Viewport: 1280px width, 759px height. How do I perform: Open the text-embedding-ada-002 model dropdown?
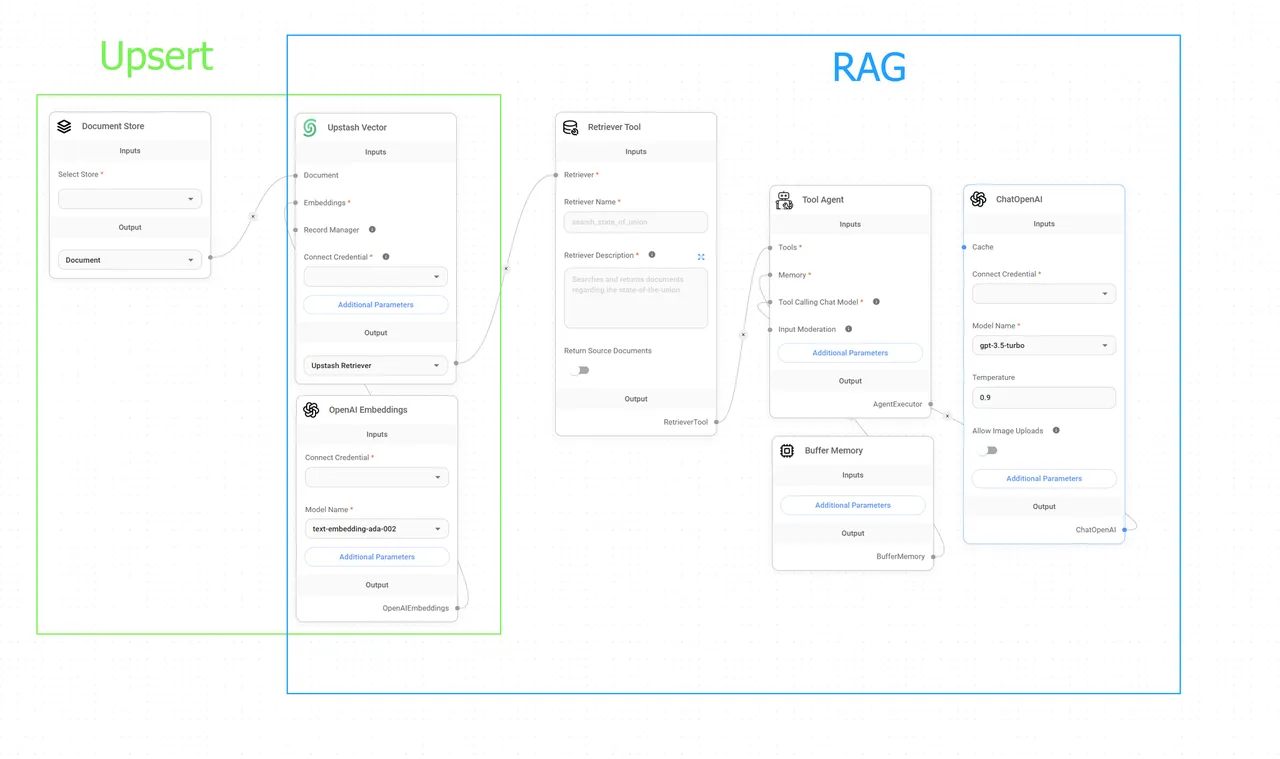pos(377,529)
